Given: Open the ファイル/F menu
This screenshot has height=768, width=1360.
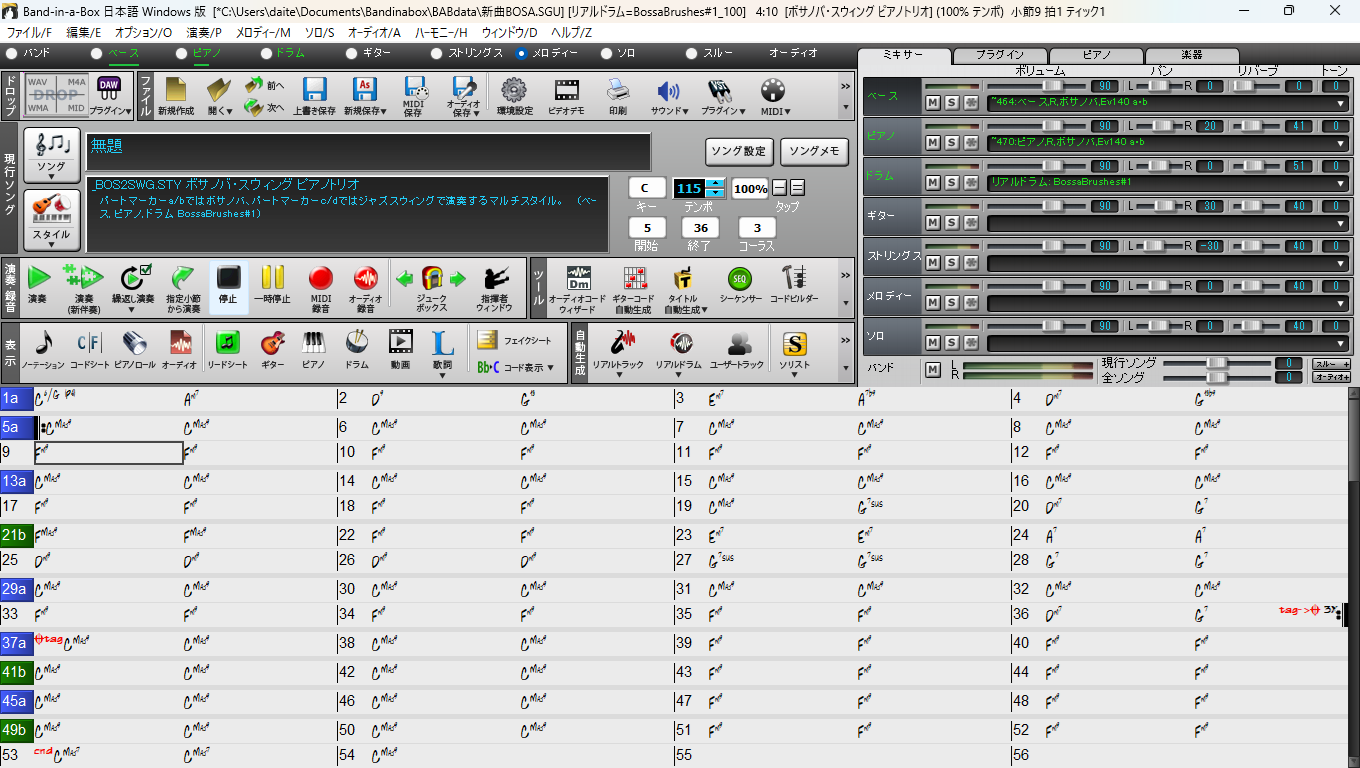Looking at the screenshot, I should point(29,33).
